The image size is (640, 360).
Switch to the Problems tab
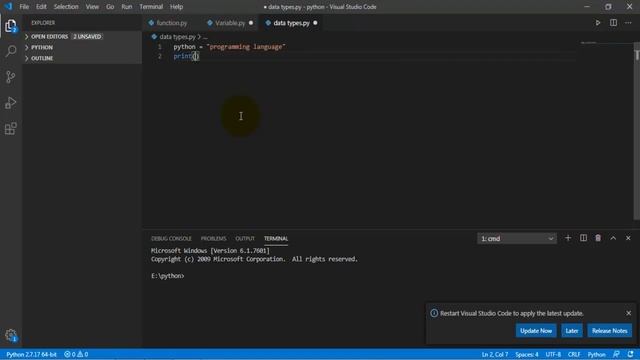pyautogui.click(x=213, y=238)
